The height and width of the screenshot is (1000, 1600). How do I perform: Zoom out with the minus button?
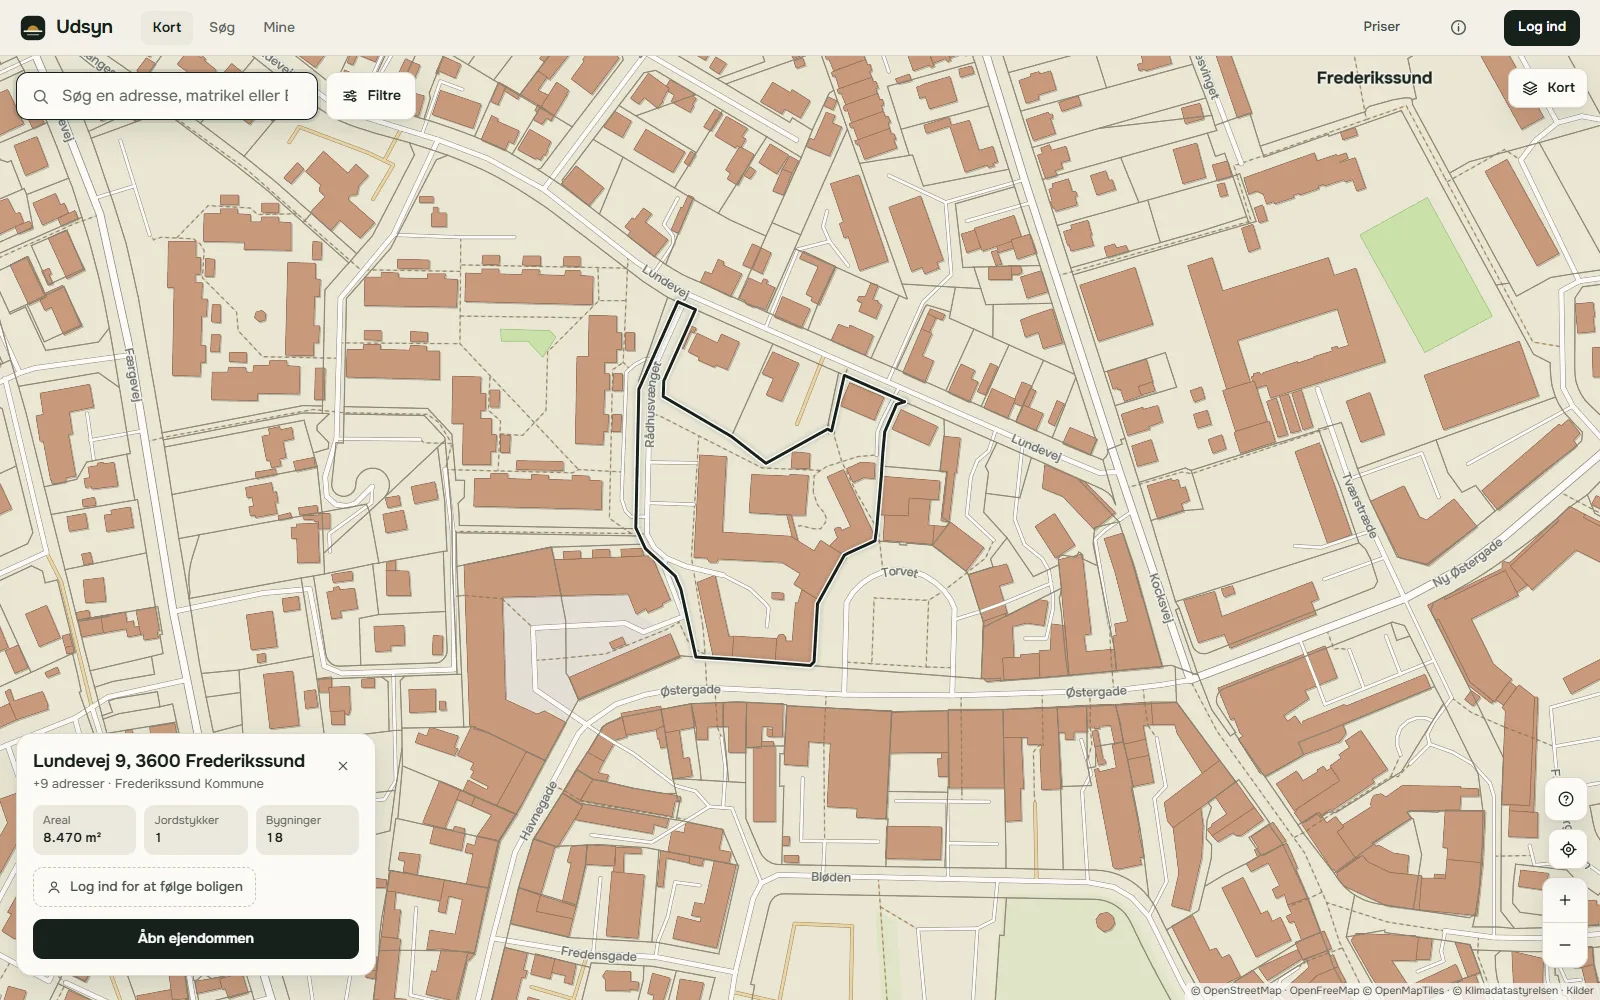1565,945
